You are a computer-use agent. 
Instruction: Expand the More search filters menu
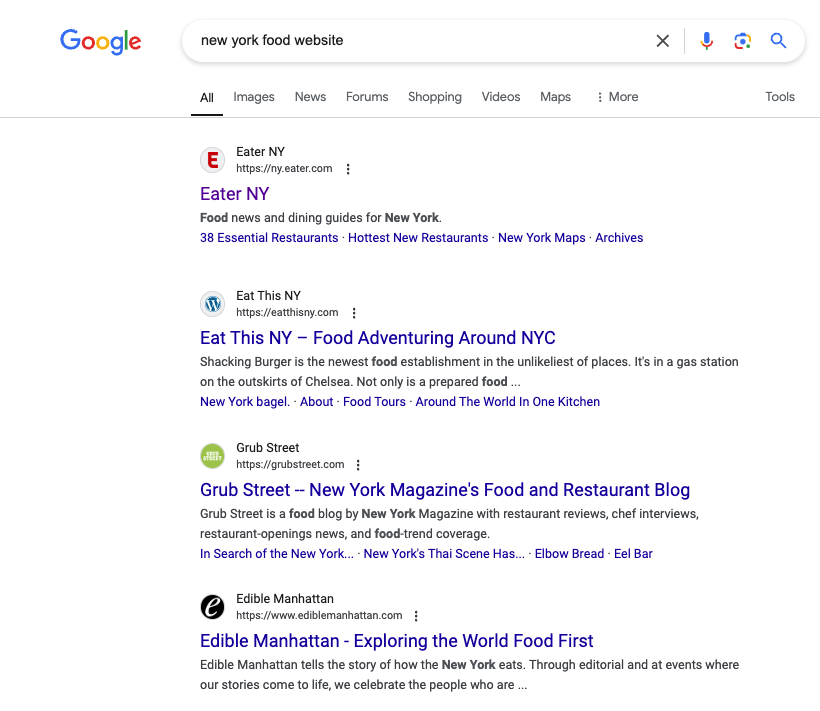pos(617,97)
